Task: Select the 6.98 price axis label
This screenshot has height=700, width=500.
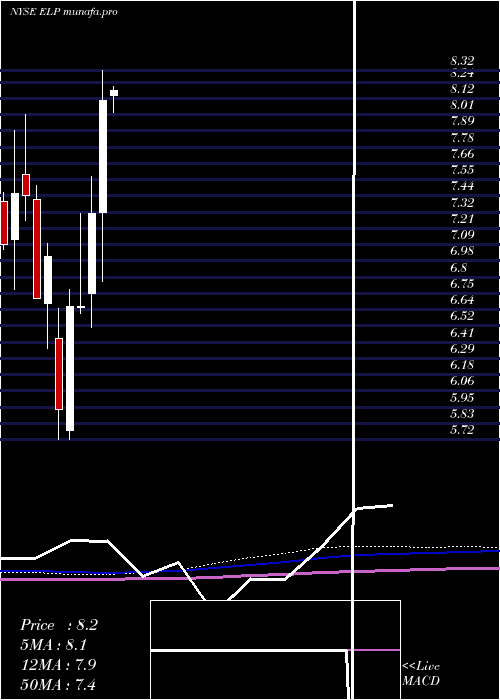Action: coord(462,251)
